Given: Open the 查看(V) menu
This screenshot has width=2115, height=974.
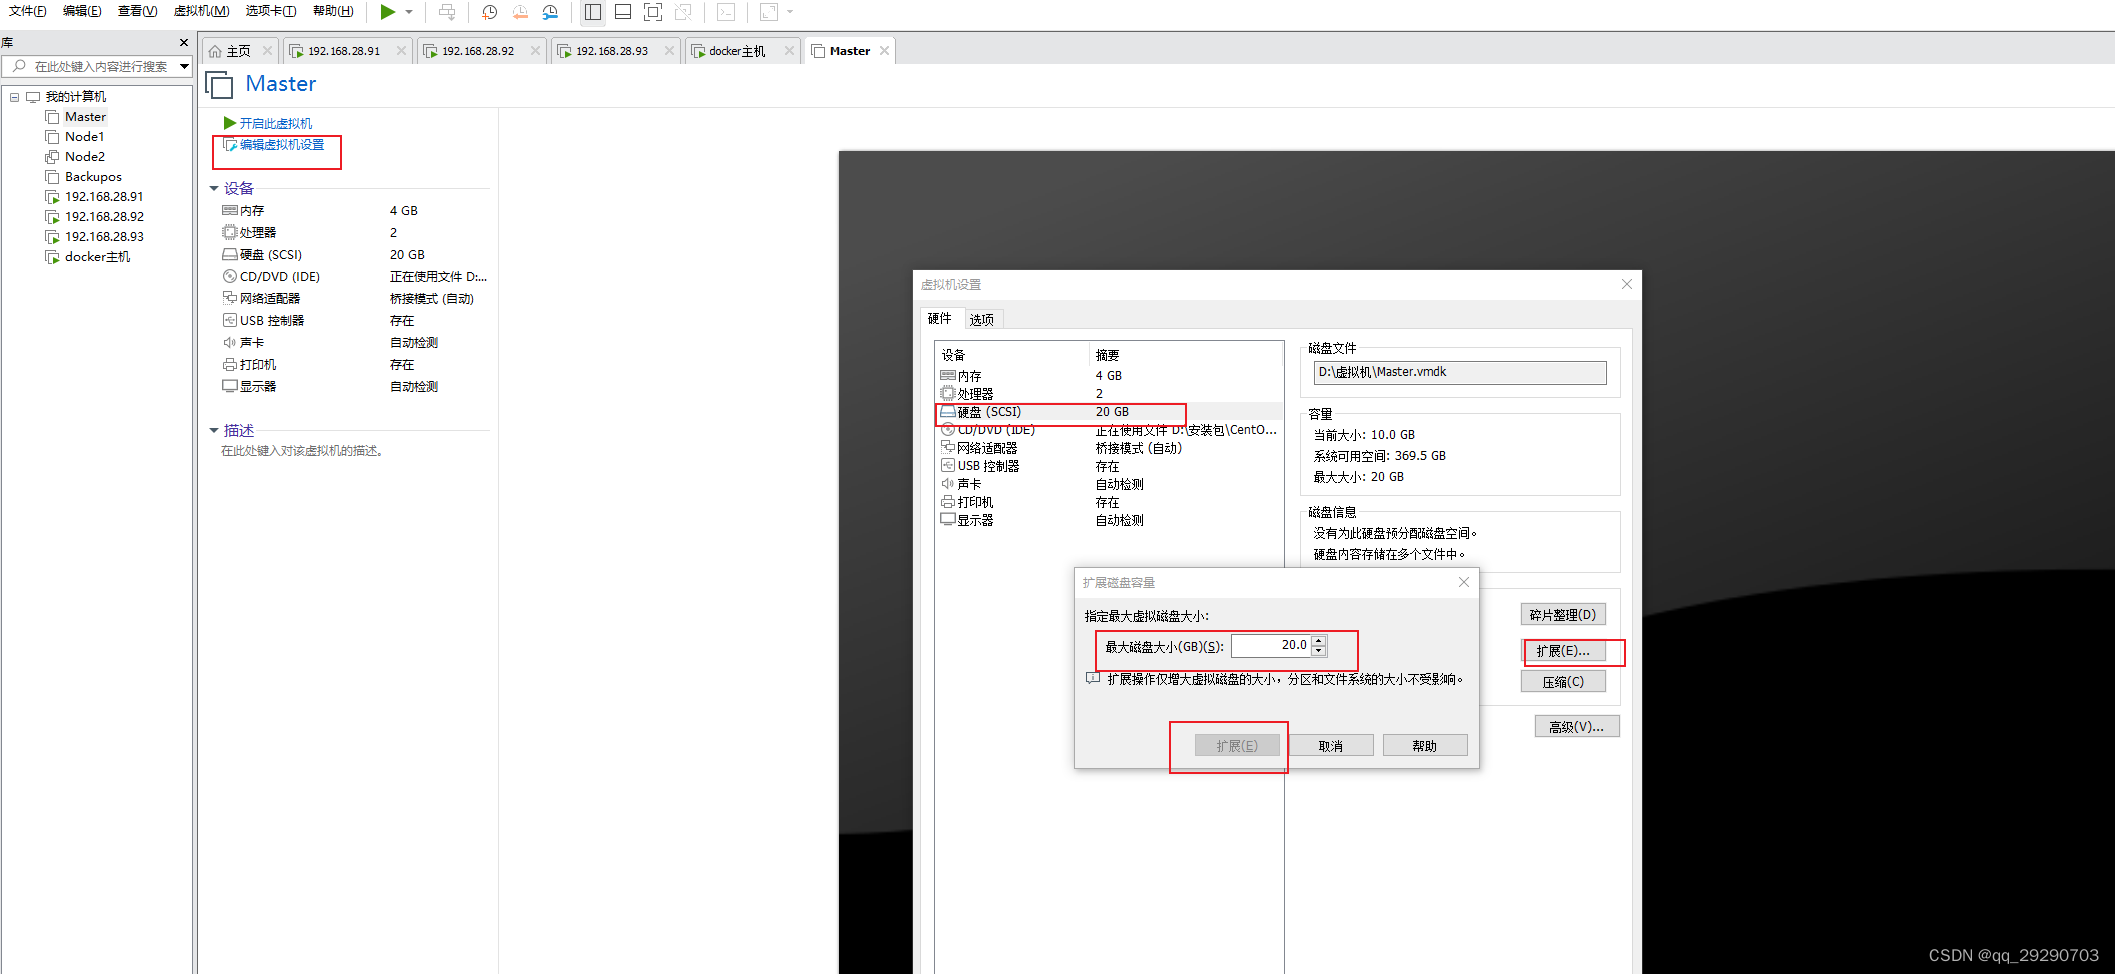Looking at the screenshot, I should (137, 11).
